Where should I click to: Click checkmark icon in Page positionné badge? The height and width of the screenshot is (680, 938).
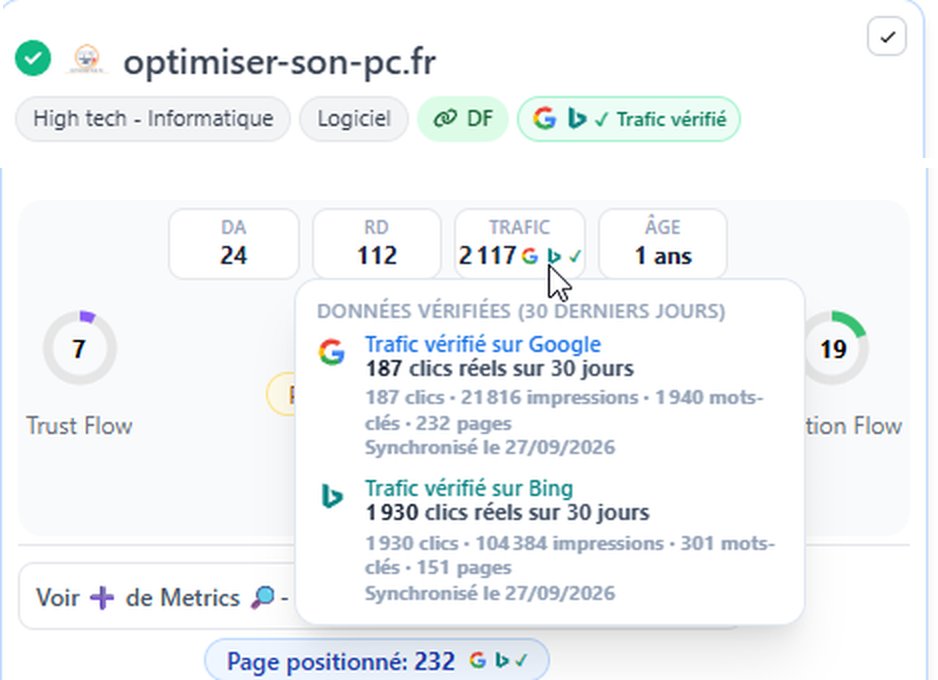522,660
